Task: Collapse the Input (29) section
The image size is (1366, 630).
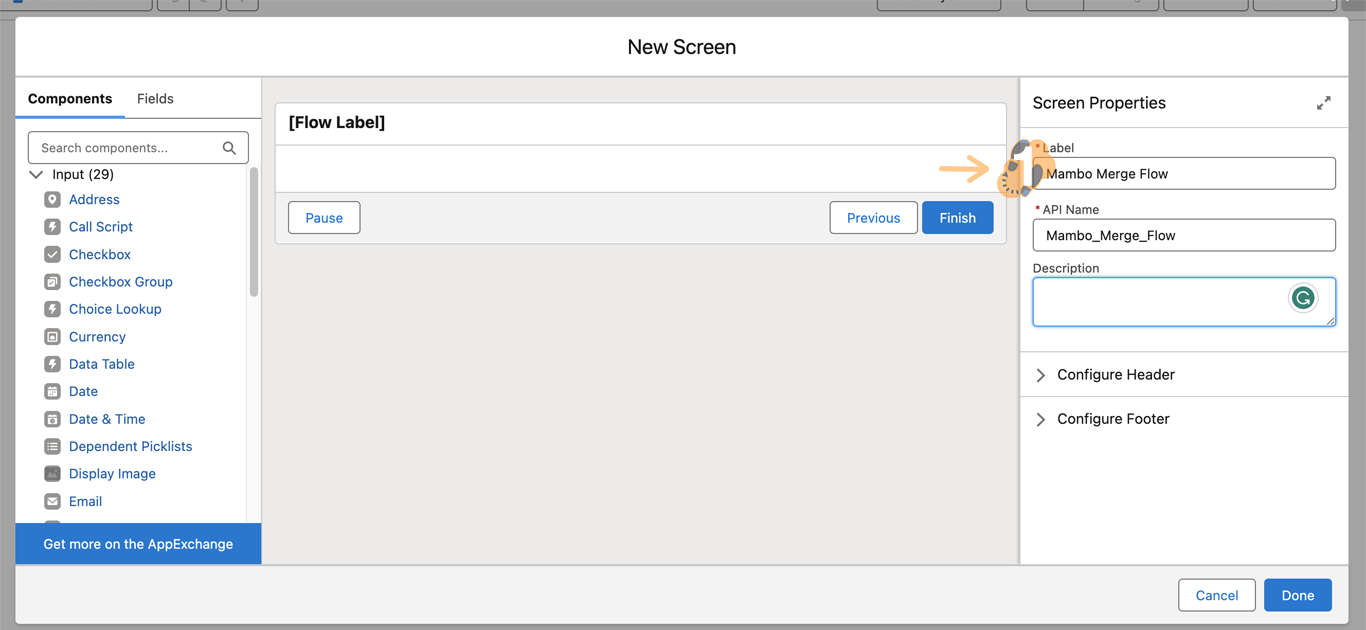Action: click(36, 174)
